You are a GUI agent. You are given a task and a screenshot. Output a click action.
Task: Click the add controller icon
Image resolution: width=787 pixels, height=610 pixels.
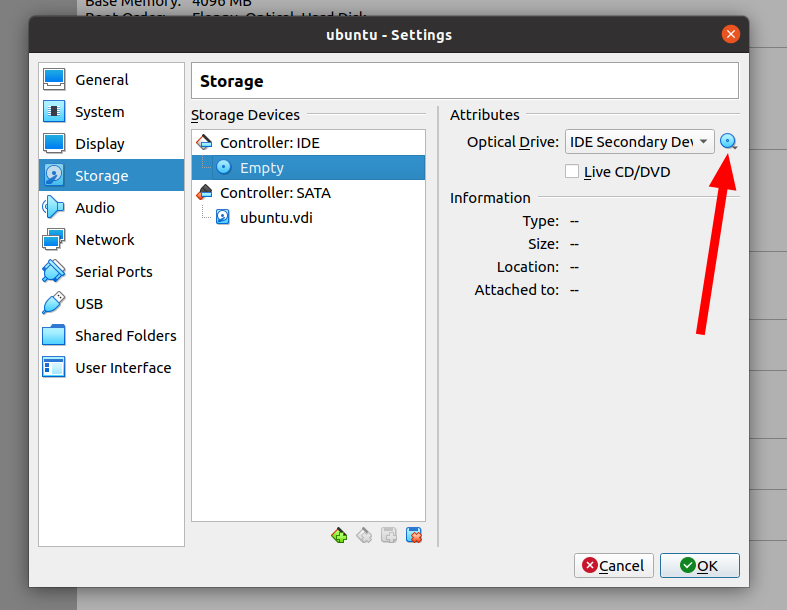click(x=339, y=535)
